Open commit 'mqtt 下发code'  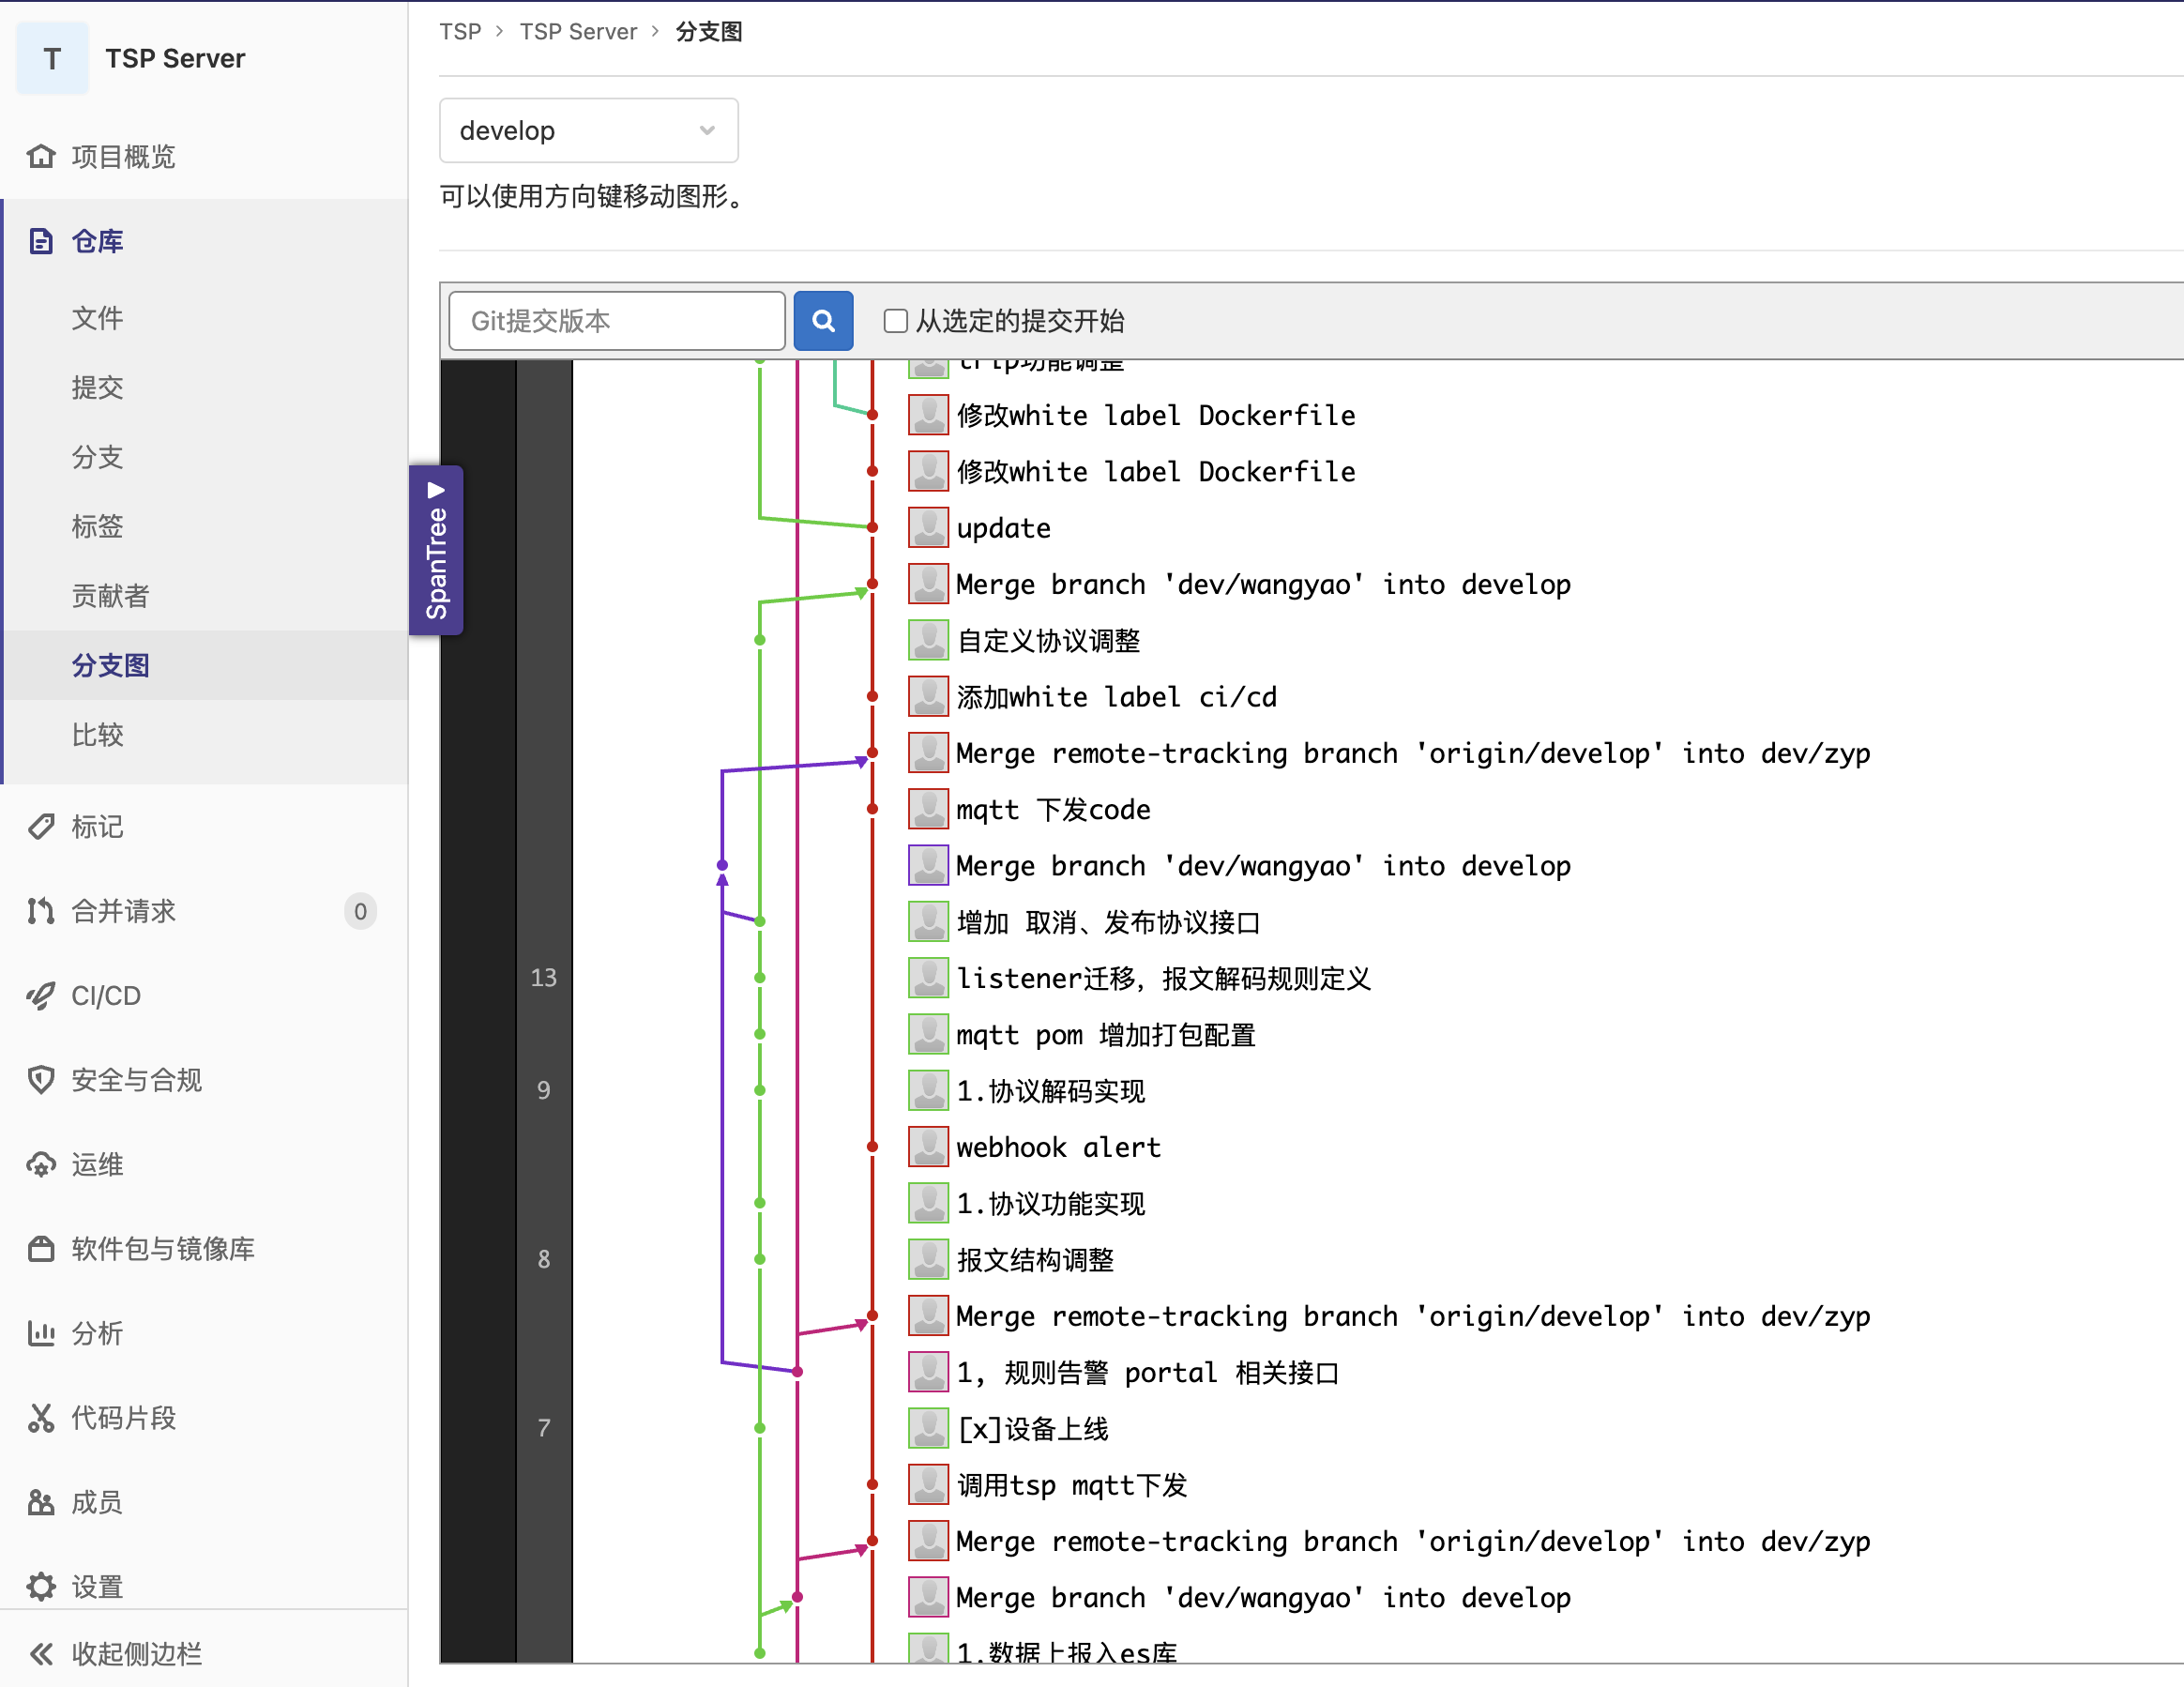click(x=1052, y=809)
